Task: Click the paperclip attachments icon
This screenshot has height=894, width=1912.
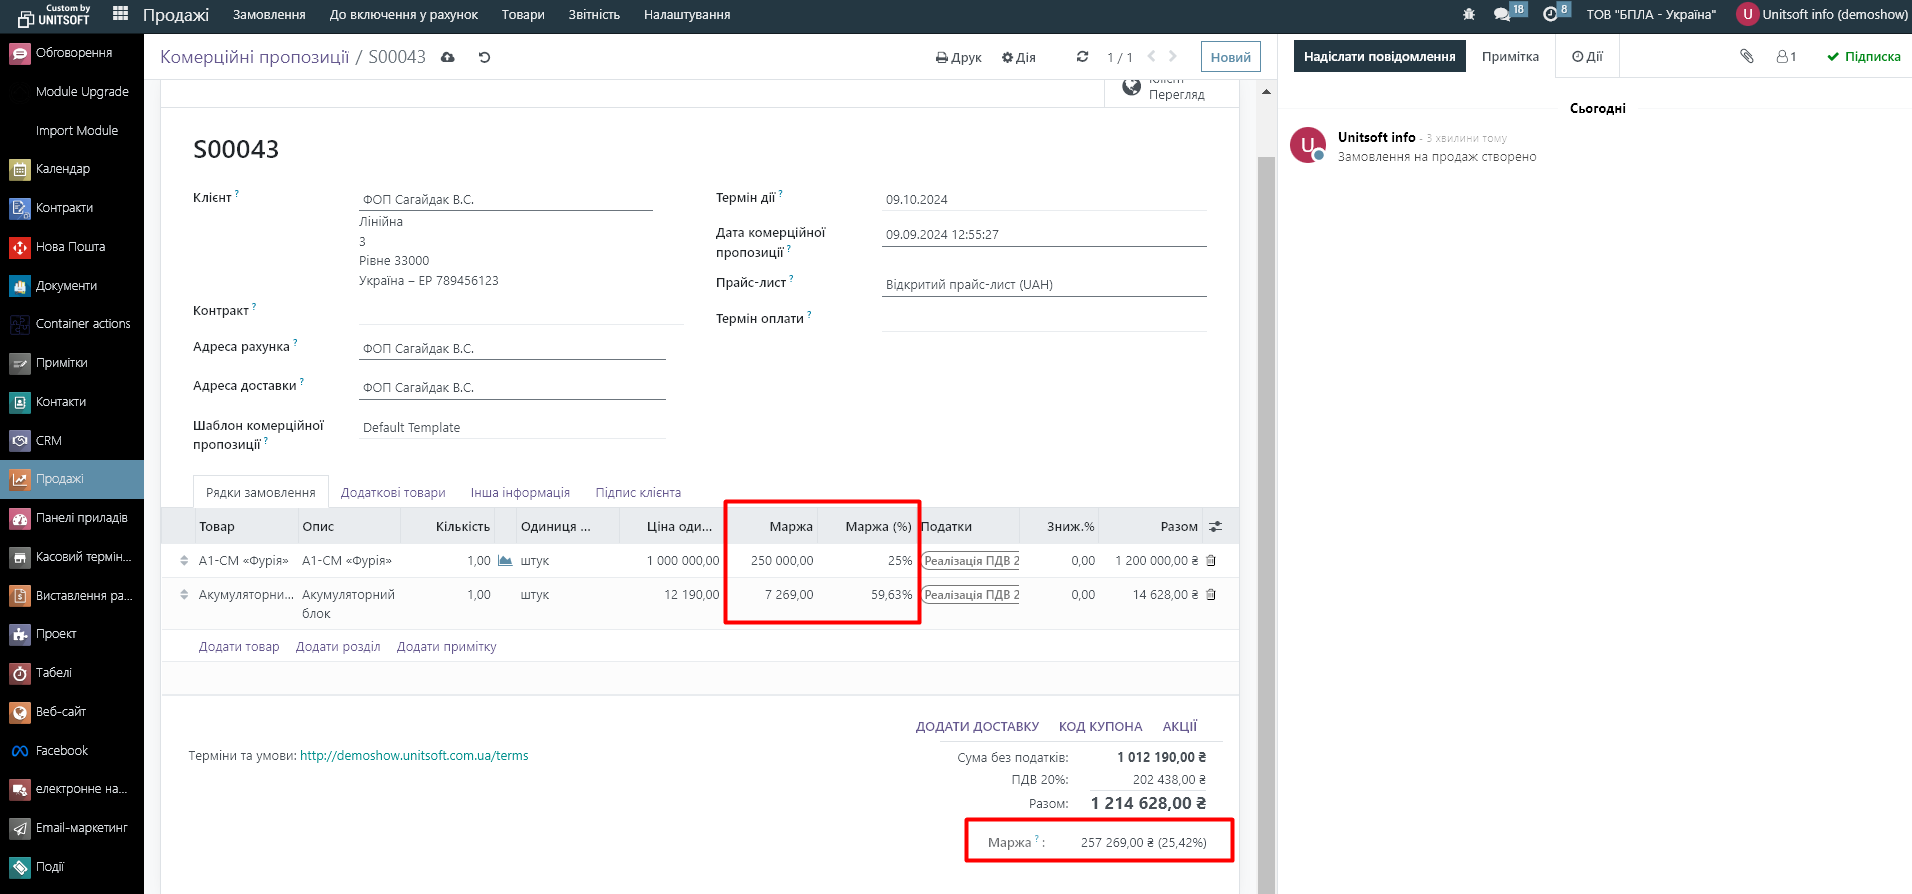Action: 1746,57
